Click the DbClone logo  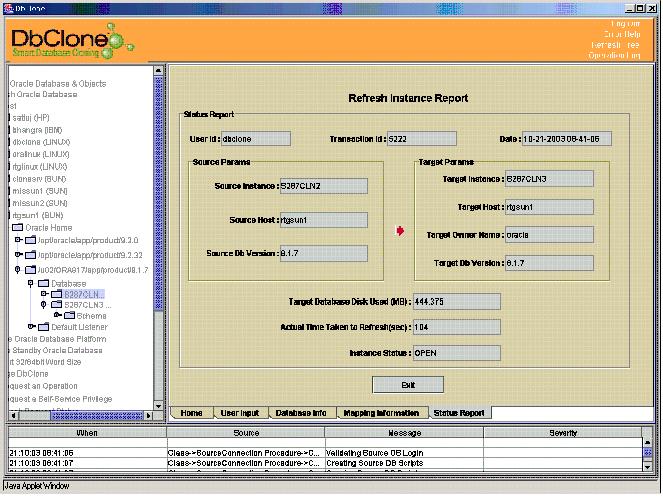click(72, 41)
